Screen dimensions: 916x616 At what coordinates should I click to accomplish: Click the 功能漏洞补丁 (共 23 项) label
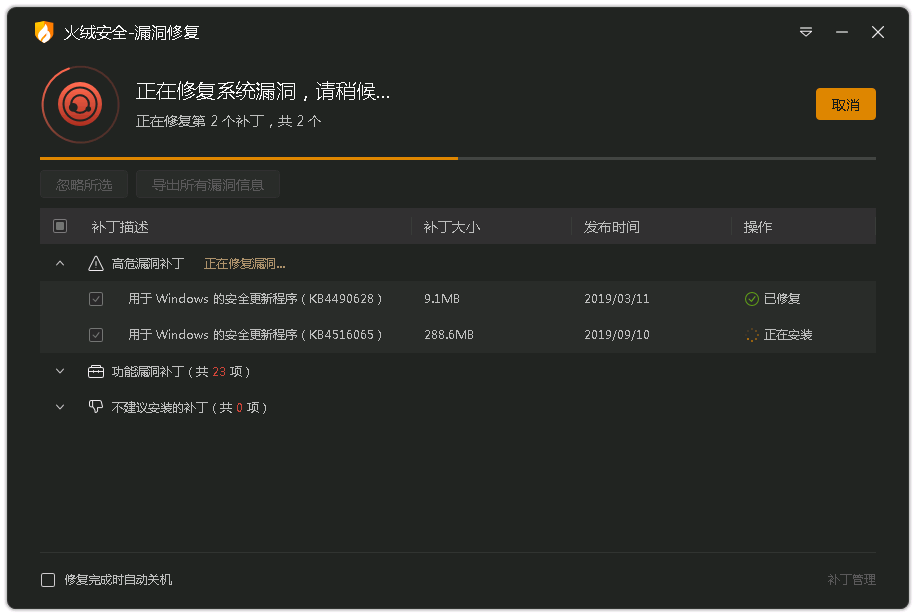click(x=181, y=372)
